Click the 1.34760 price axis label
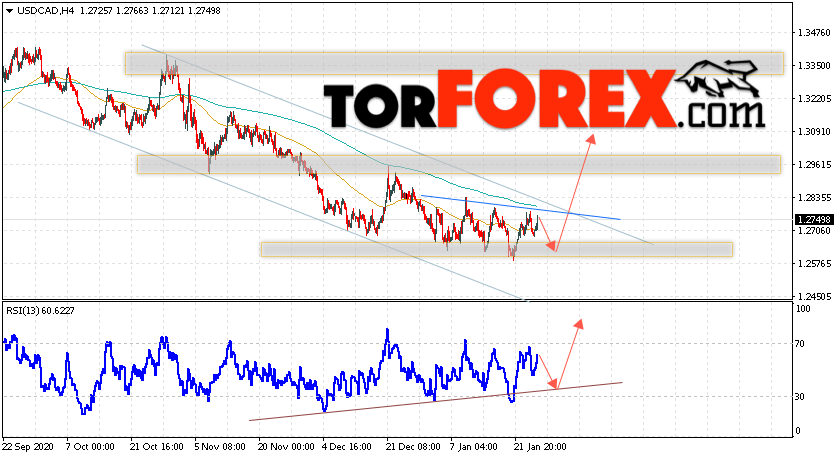 tap(814, 33)
